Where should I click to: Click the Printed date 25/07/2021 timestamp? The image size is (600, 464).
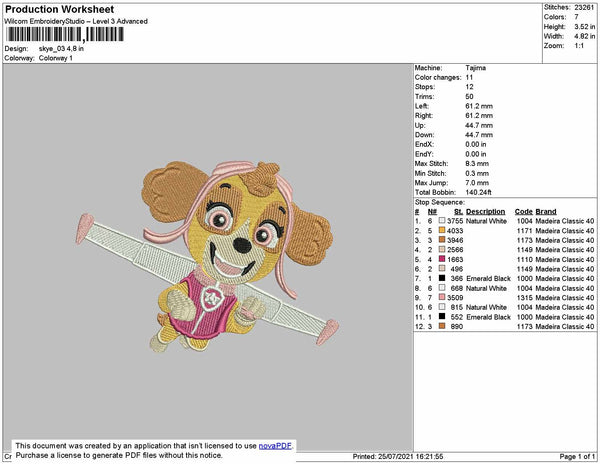[398, 456]
